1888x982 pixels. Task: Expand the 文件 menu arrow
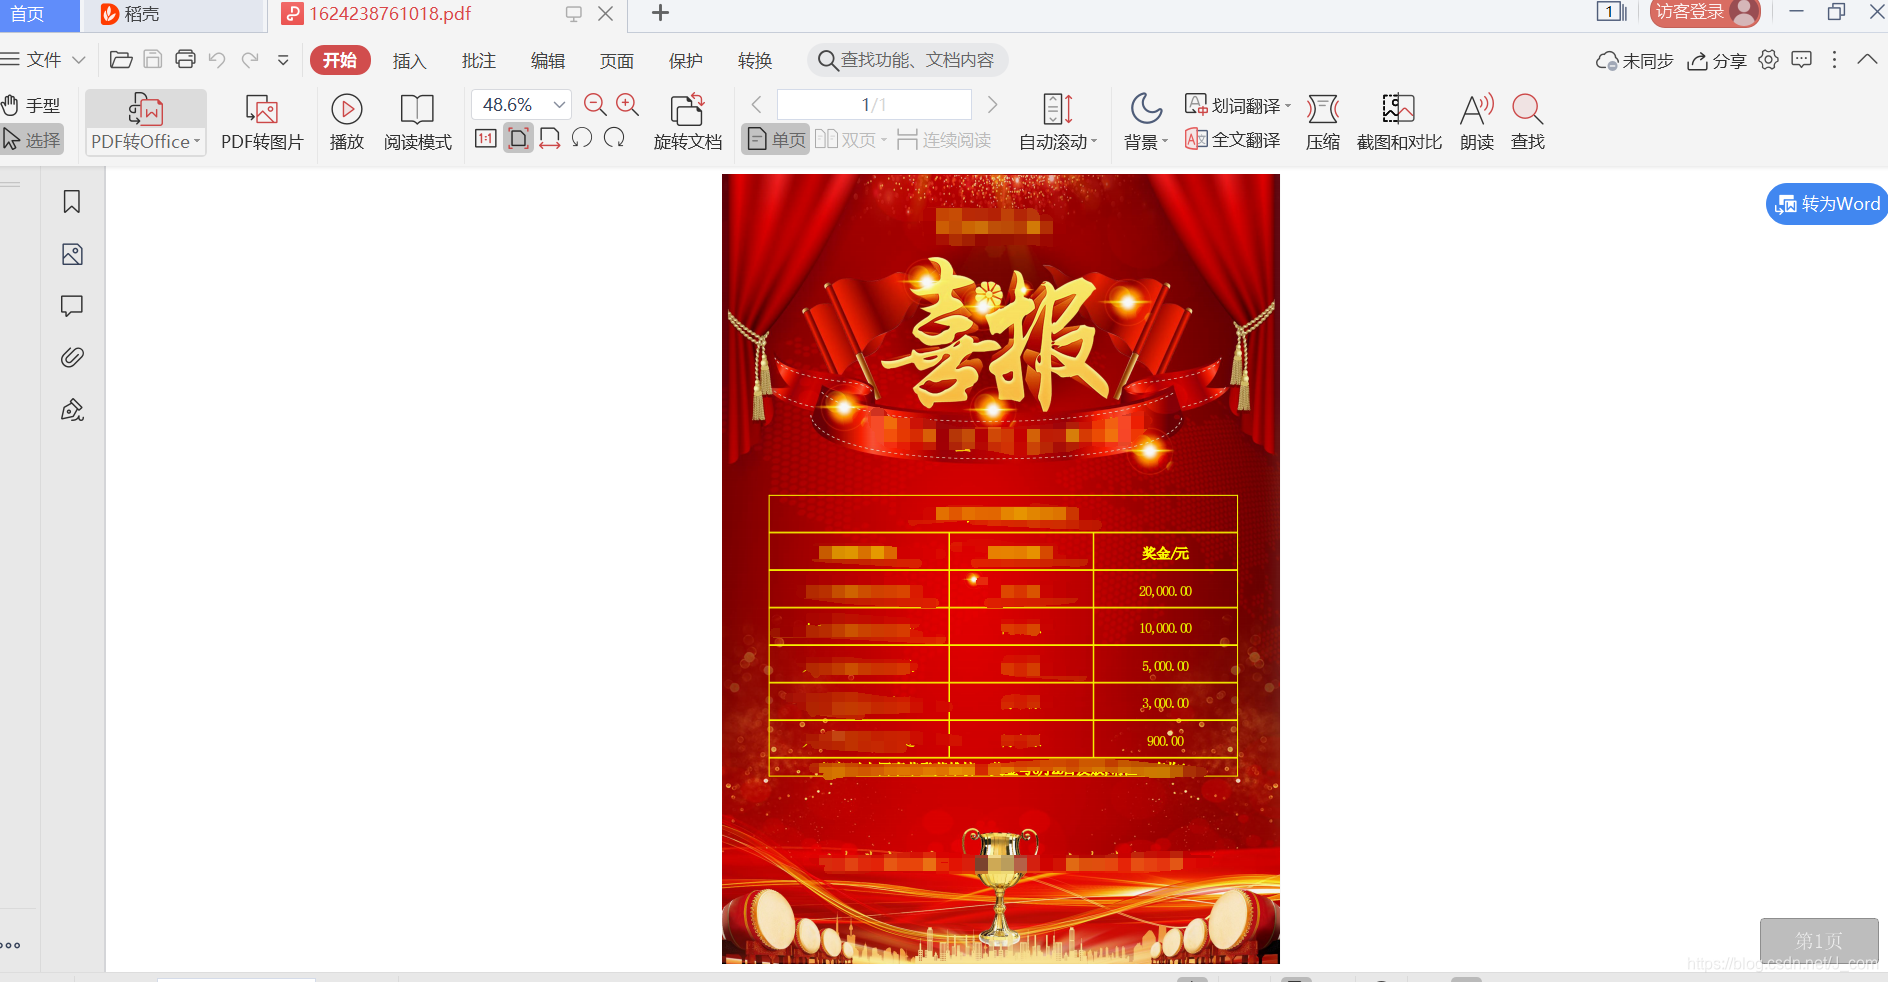pyautogui.click(x=79, y=60)
